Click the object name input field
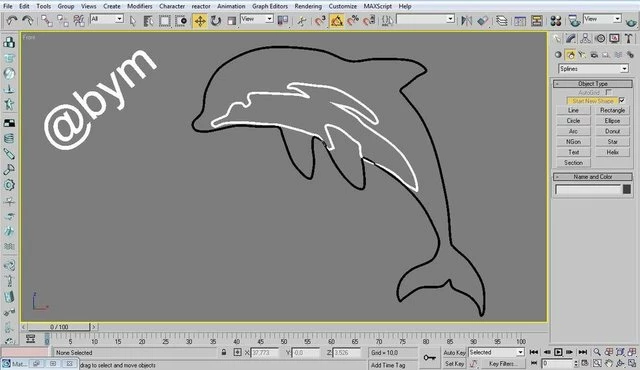640x370 pixels. [x=588, y=189]
